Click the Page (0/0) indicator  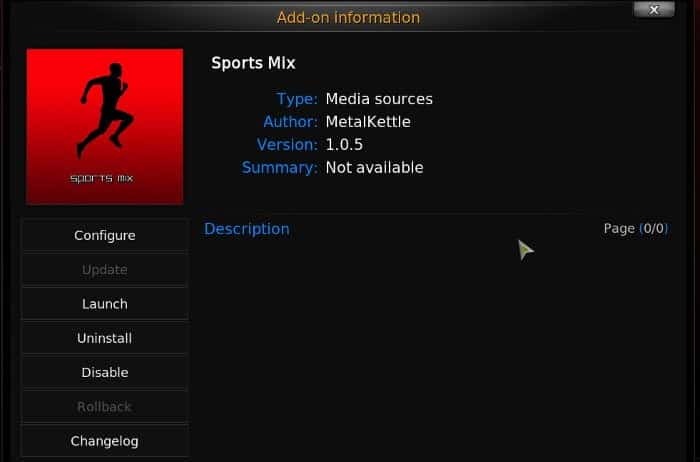click(636, 229)
